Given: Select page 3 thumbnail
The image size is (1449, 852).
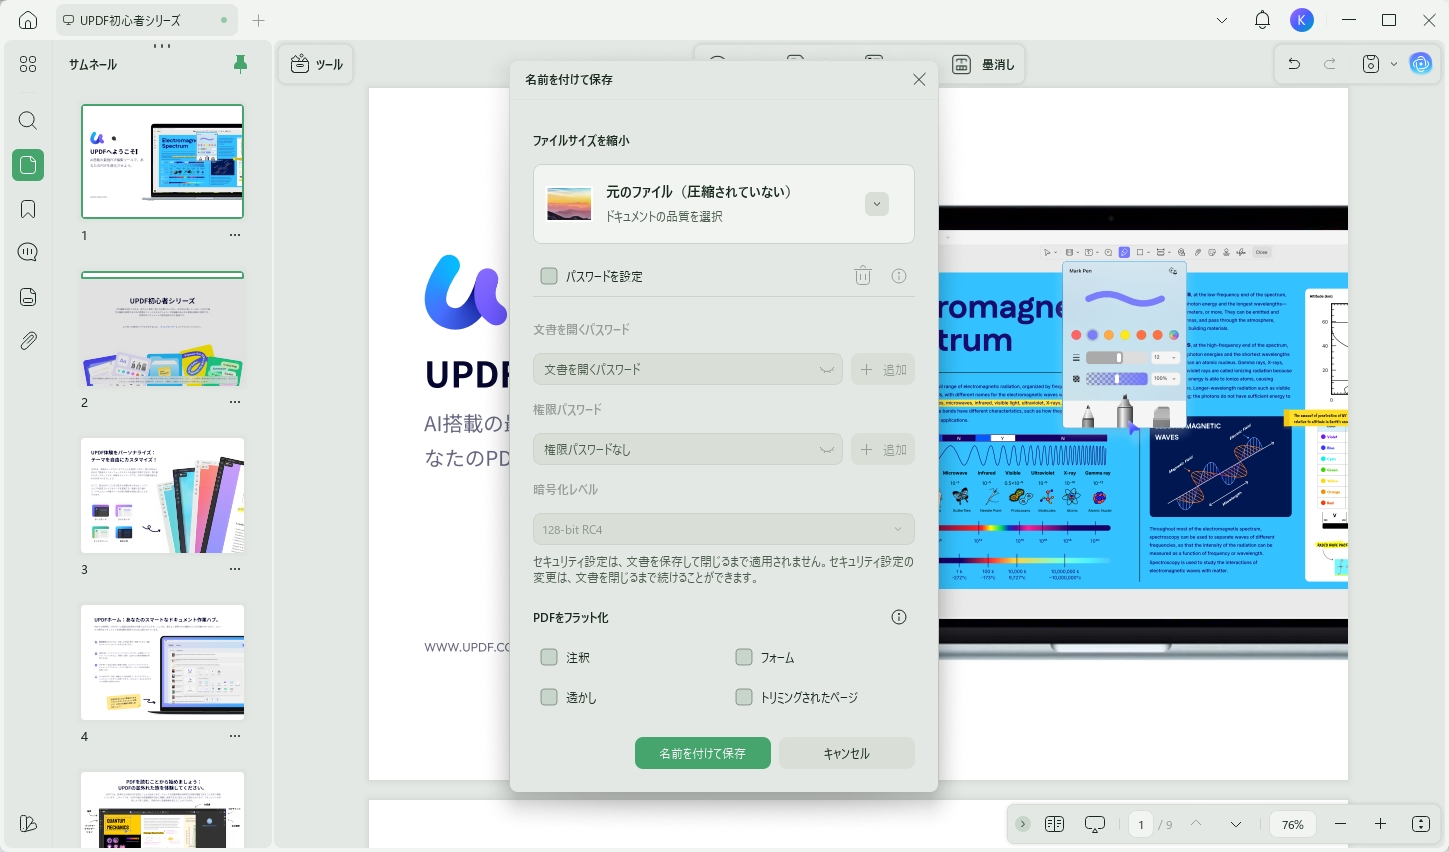Looking at the screenshot, I should pyautogui.click(x=162, y=495).
